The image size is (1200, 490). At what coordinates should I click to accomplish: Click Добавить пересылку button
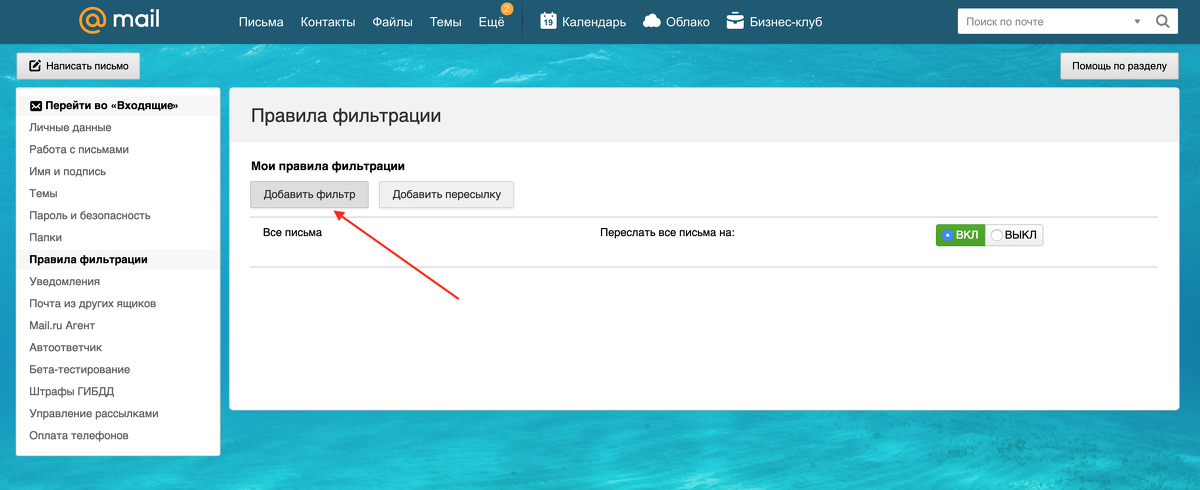pyautogui.click(x=446, y=194)
